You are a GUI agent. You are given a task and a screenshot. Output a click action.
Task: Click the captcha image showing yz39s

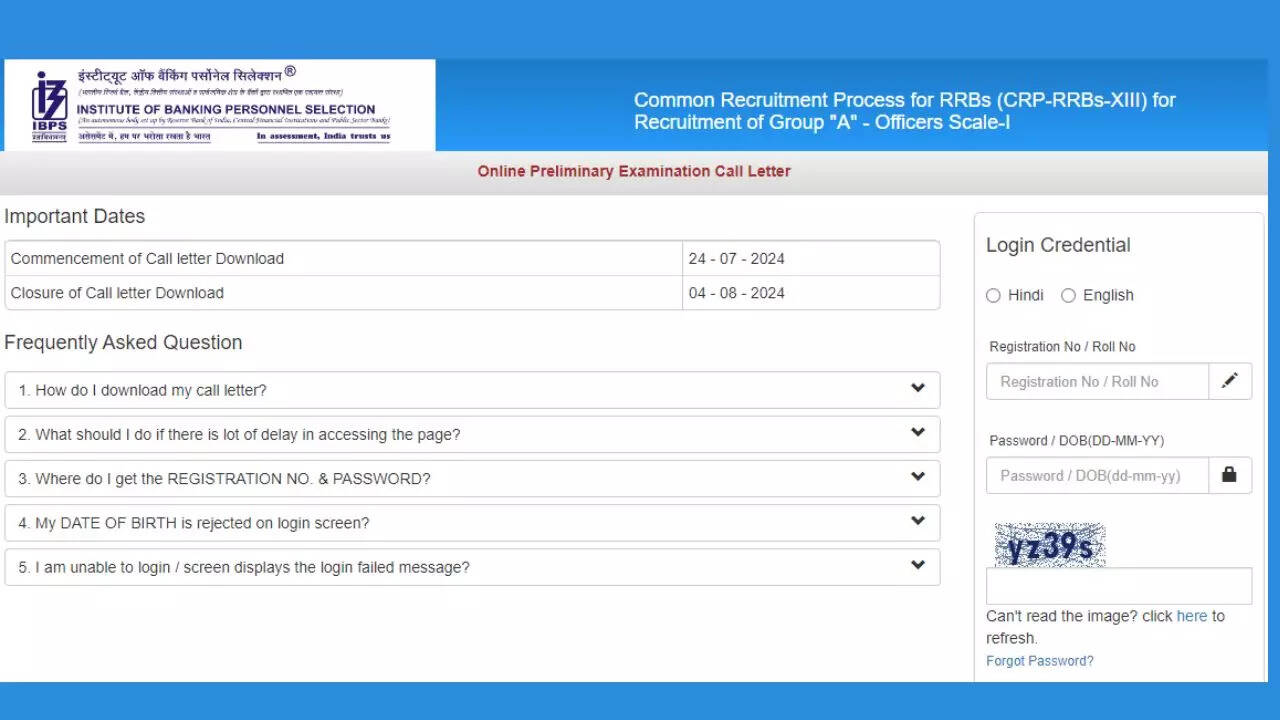coord(1049,545)
